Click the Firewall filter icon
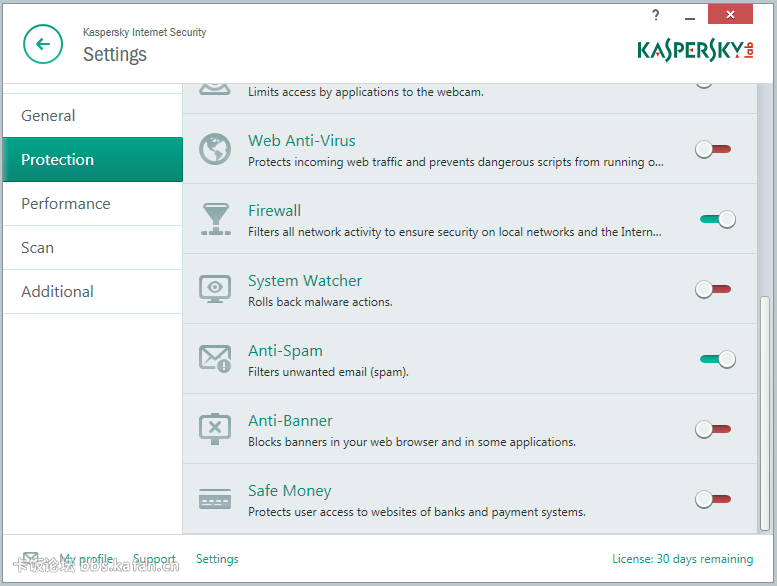 (x=216, y=218)
